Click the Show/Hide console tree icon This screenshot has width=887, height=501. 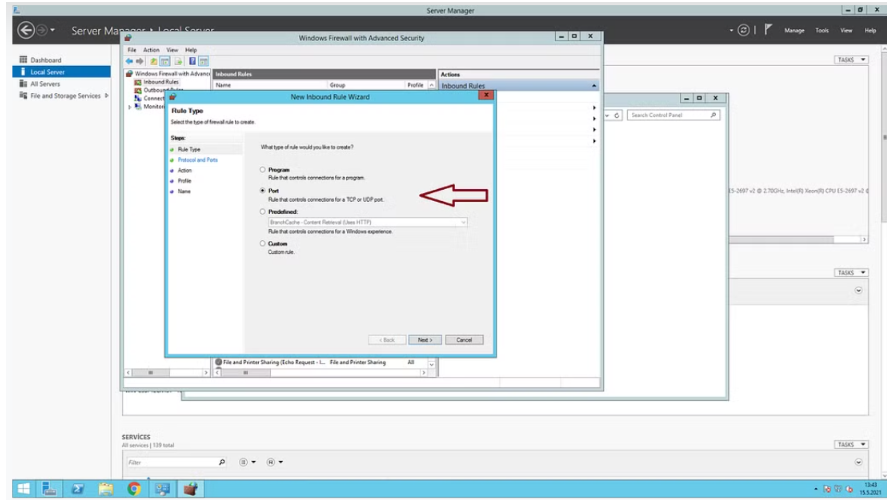click(x=165, y=61)
